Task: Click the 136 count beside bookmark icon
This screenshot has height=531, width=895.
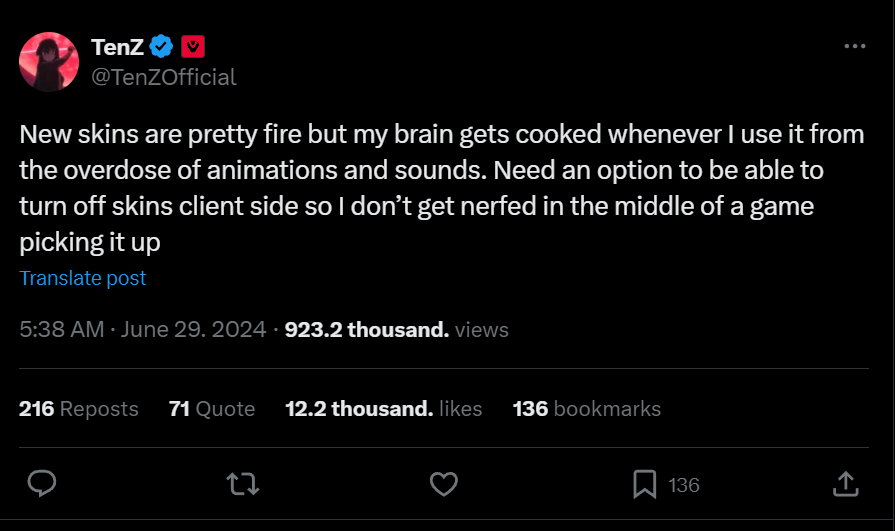Action: click(x=684, y=485)
